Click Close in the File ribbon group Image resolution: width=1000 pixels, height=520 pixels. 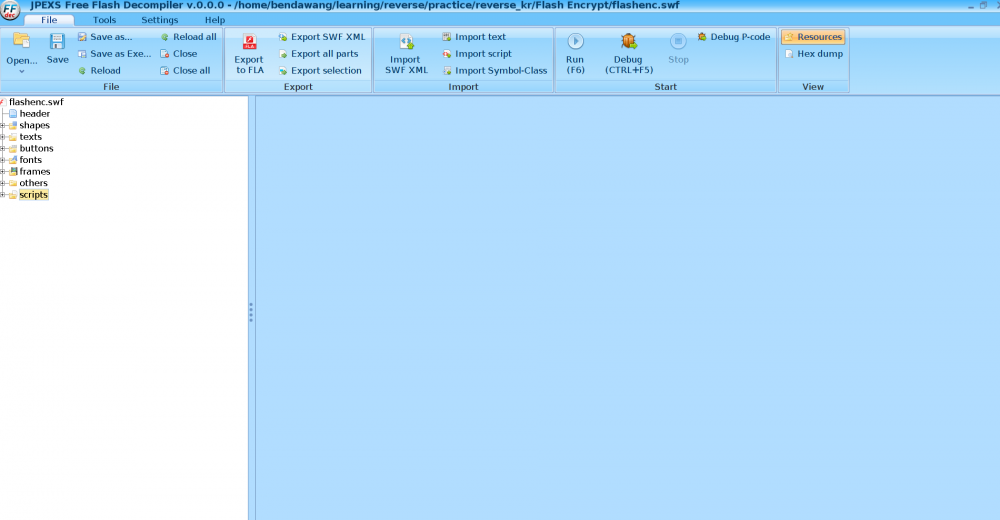tap(179, 54)
